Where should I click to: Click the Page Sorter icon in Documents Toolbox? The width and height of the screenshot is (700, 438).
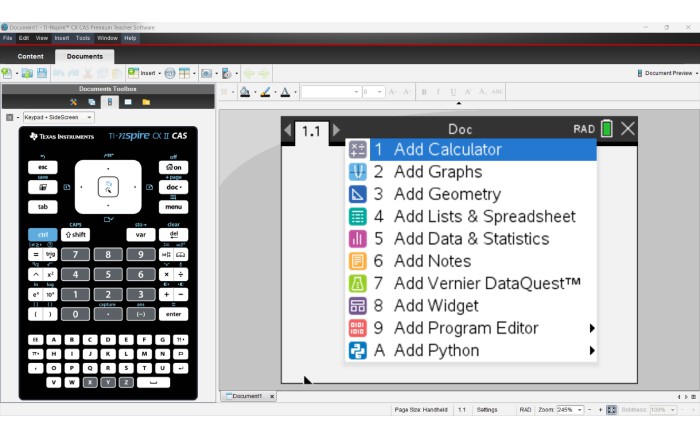click(91, 102)
